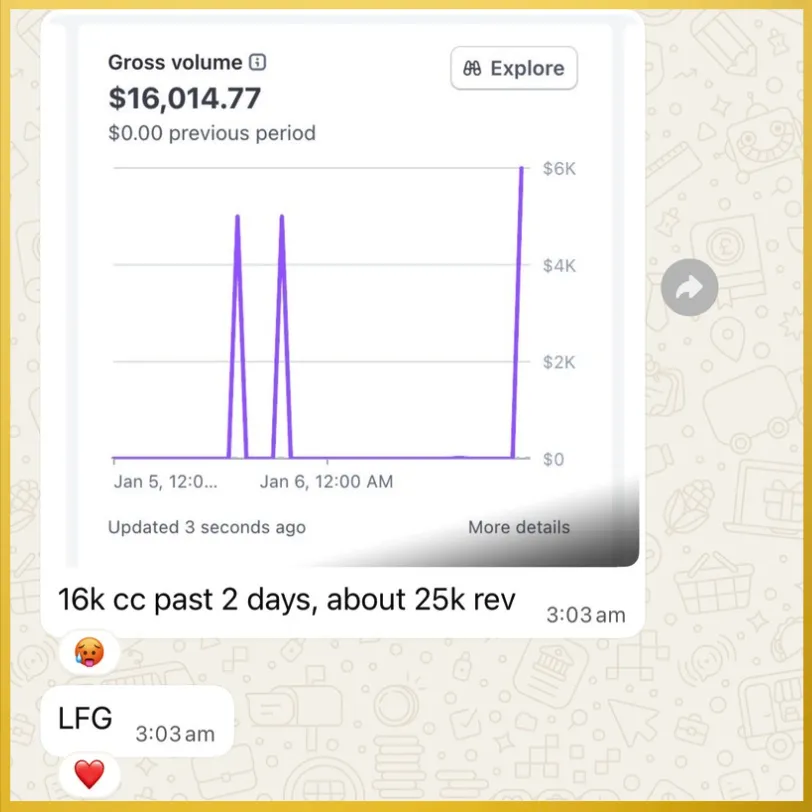Click the $0.00 previous period text
This screenshot has width=812, height=812.
click(x=212, y=133)
